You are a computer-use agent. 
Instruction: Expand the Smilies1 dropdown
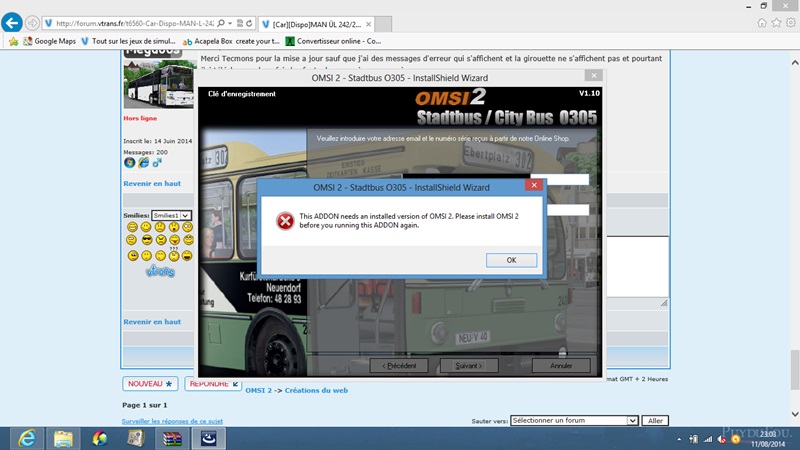171,216
